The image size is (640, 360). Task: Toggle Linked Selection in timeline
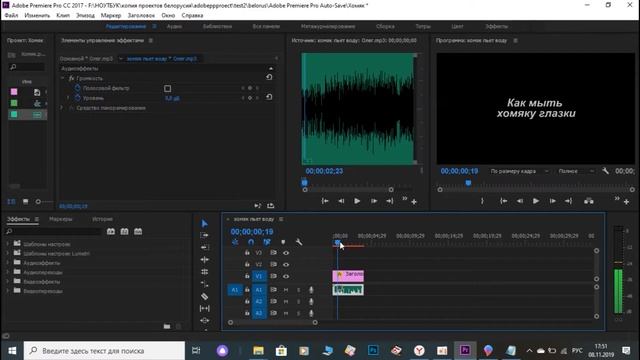pyautogui.click(x=267, y=242)
